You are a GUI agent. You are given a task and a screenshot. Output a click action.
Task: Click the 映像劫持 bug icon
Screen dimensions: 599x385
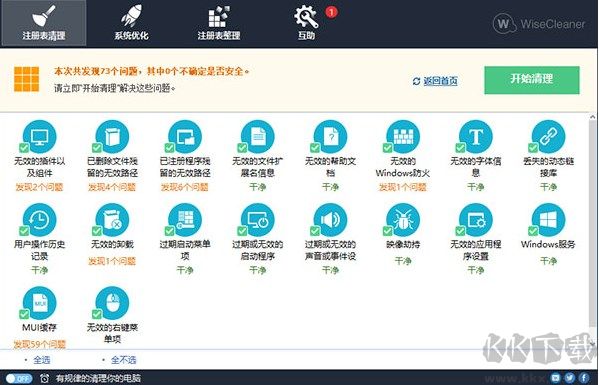click(x=403, y=220)
